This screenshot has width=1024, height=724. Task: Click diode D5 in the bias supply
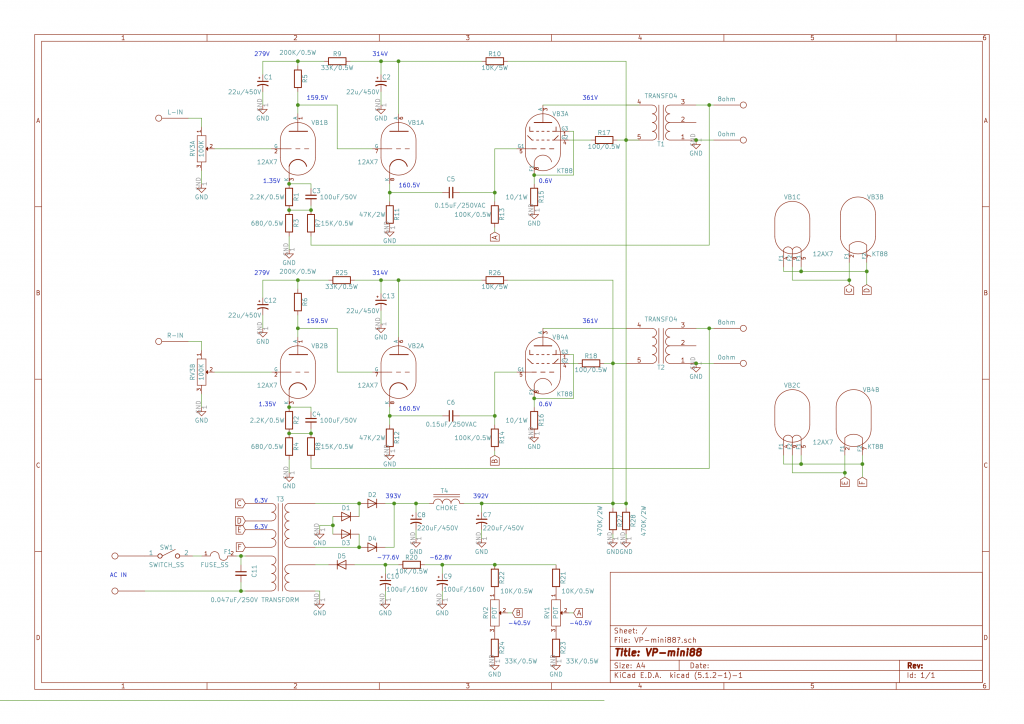pos(341,564)
